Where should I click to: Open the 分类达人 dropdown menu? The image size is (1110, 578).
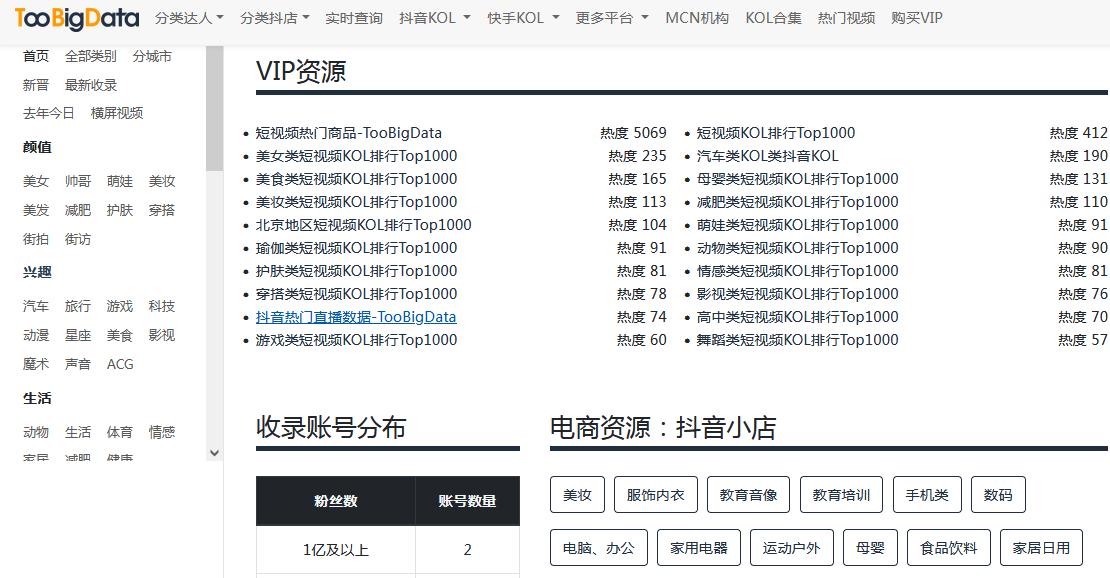coord(188,17)
